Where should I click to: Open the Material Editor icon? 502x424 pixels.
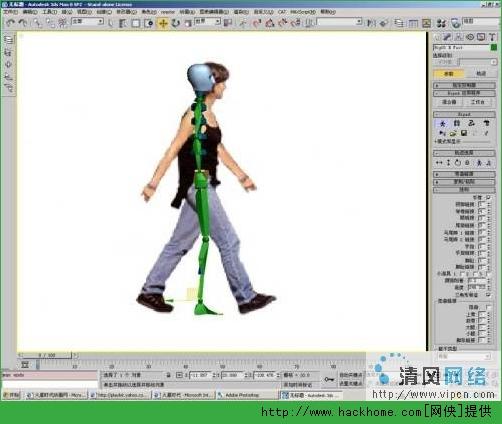[441, 23]
